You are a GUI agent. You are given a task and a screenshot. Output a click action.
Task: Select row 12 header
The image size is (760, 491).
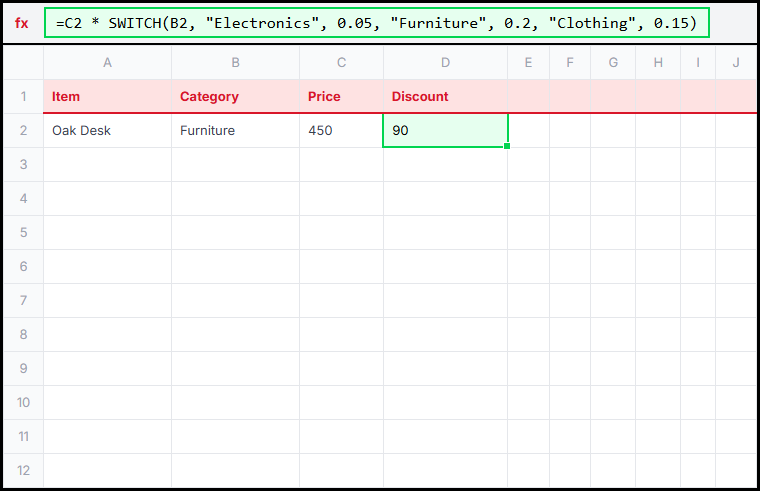click(x=23, y=470)
